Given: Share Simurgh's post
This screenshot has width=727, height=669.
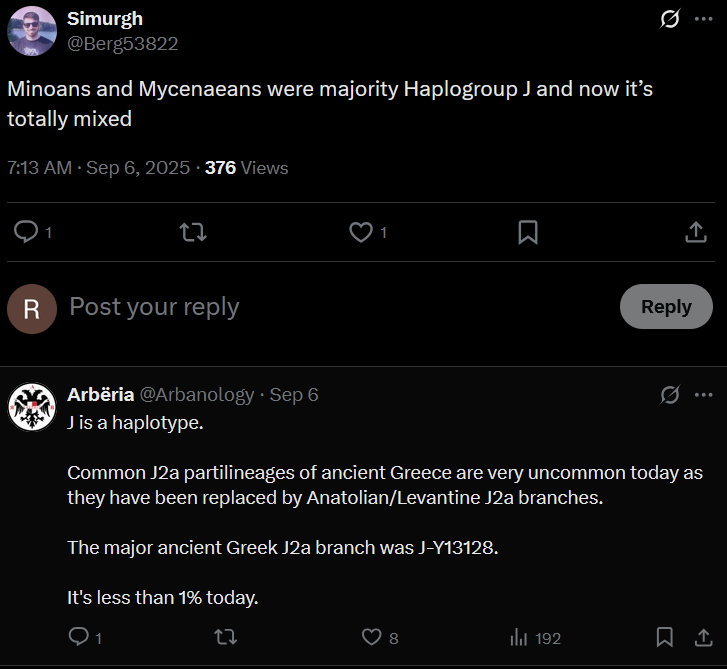Looking at the screenshot, I should click(696, 232).
